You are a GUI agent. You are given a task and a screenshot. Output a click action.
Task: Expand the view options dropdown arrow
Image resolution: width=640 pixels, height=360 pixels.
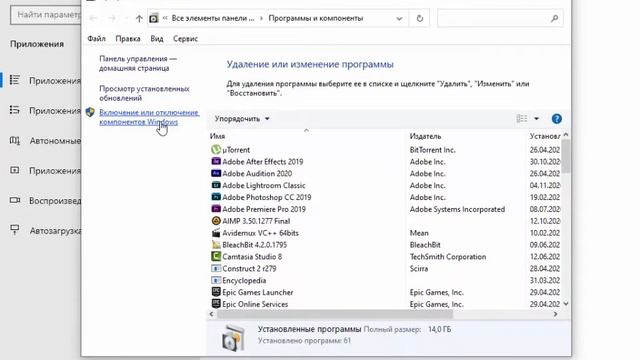pyautogui.click(x=536, y=119)
